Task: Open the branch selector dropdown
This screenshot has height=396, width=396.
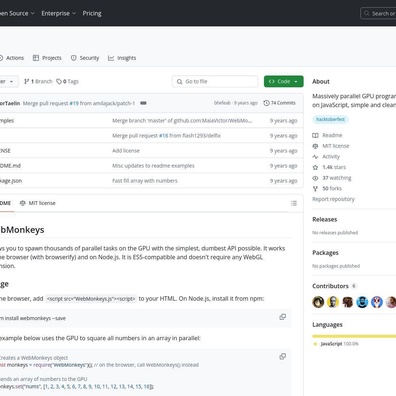Action: click(9, 81)
